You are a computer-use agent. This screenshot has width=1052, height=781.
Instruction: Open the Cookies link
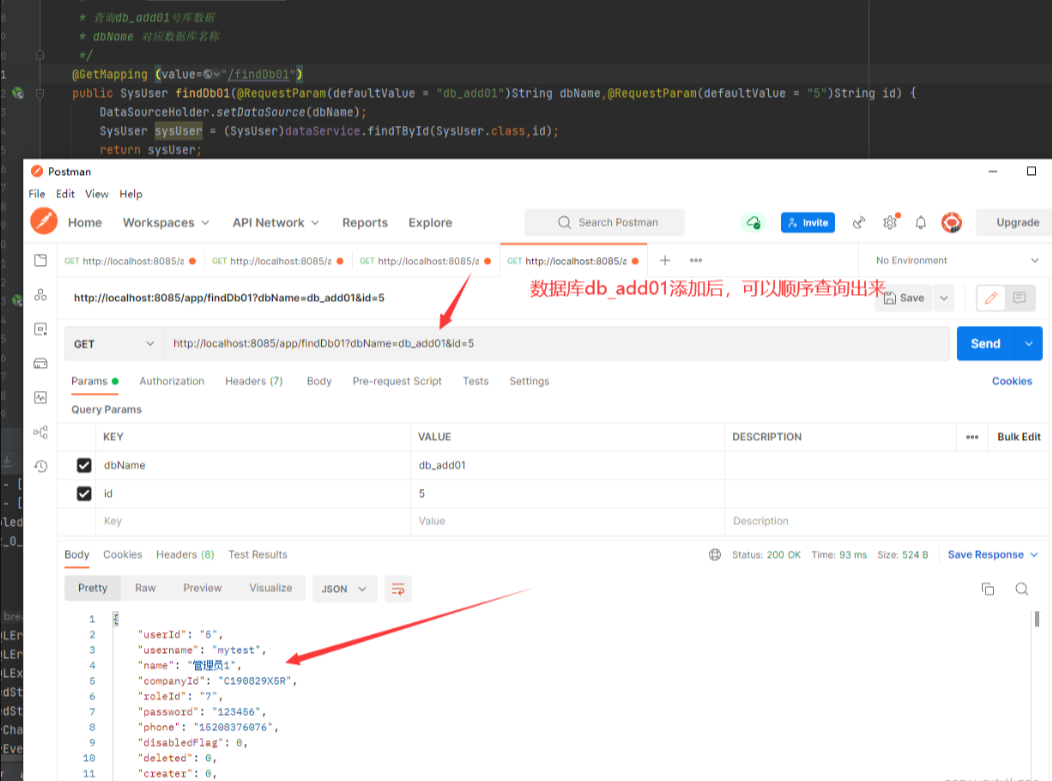coord(1012,381)
